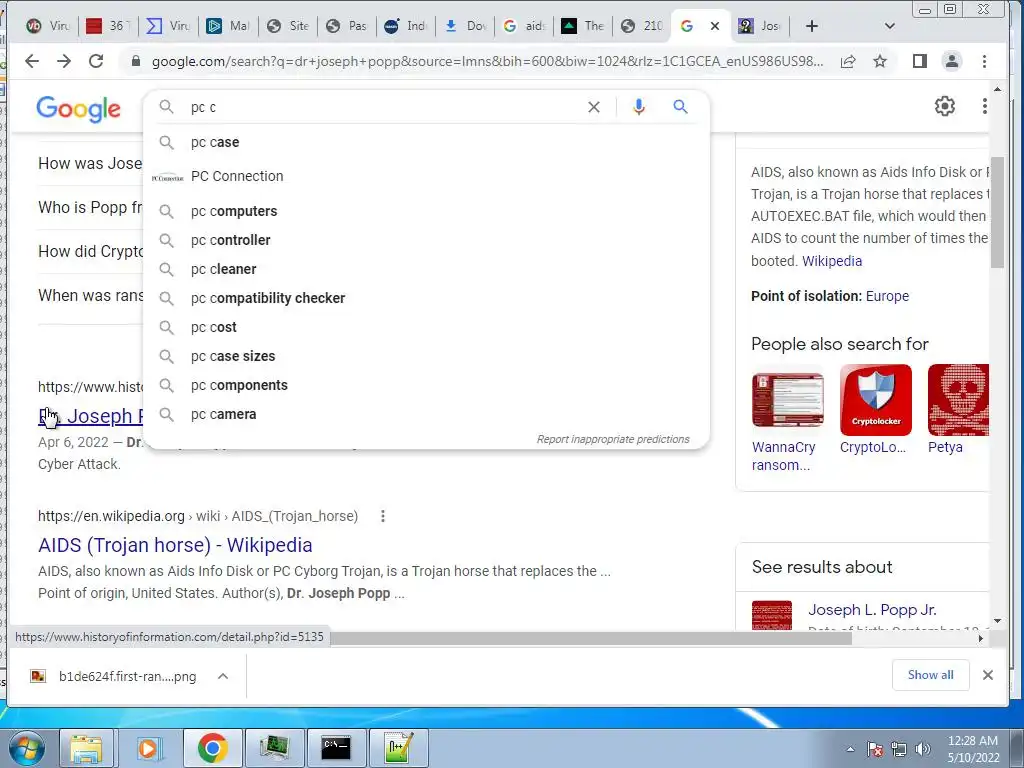This screenshot has height=768, width=1024.
Task: Show hidden system tray icons
Action: point(850,749)
